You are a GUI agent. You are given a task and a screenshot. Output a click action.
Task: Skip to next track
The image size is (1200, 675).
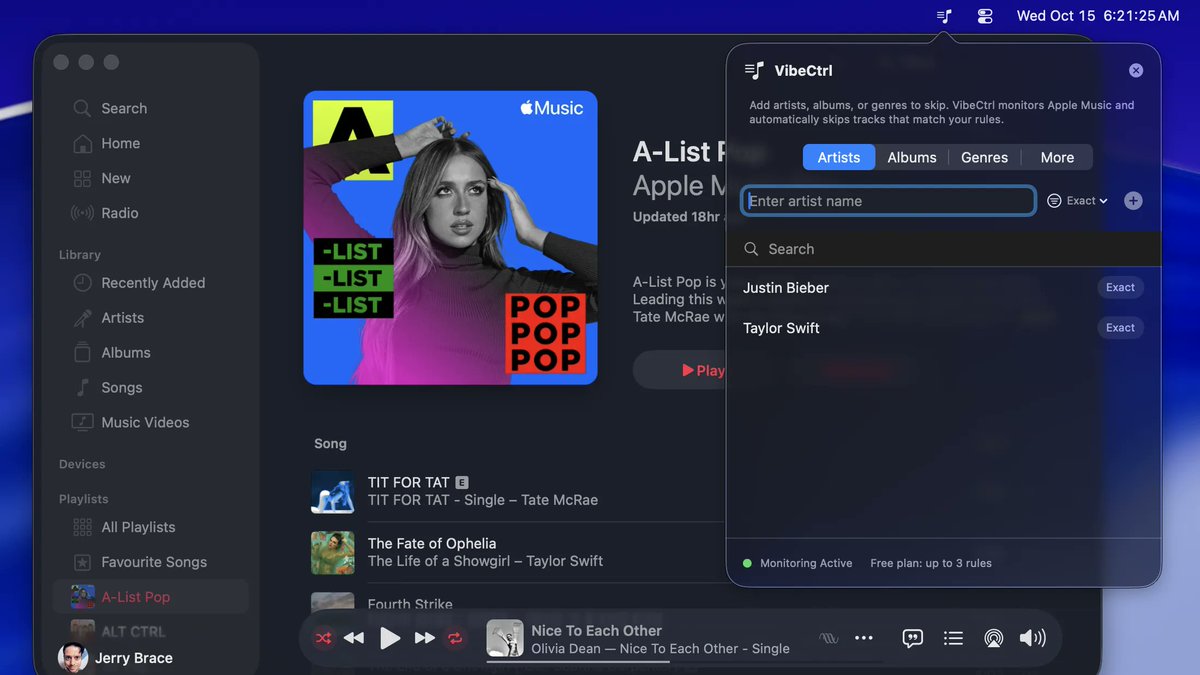(425, 638)
